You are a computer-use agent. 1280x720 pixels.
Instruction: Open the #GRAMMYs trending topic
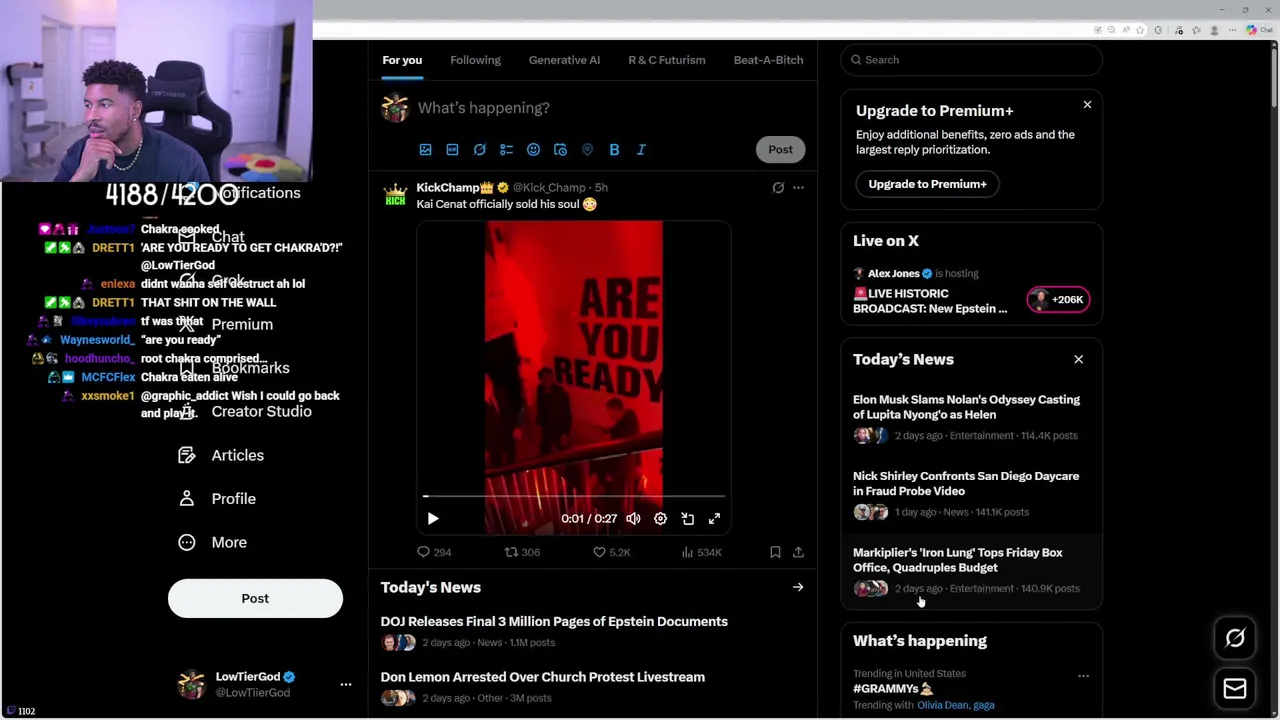tap(892, 689)
